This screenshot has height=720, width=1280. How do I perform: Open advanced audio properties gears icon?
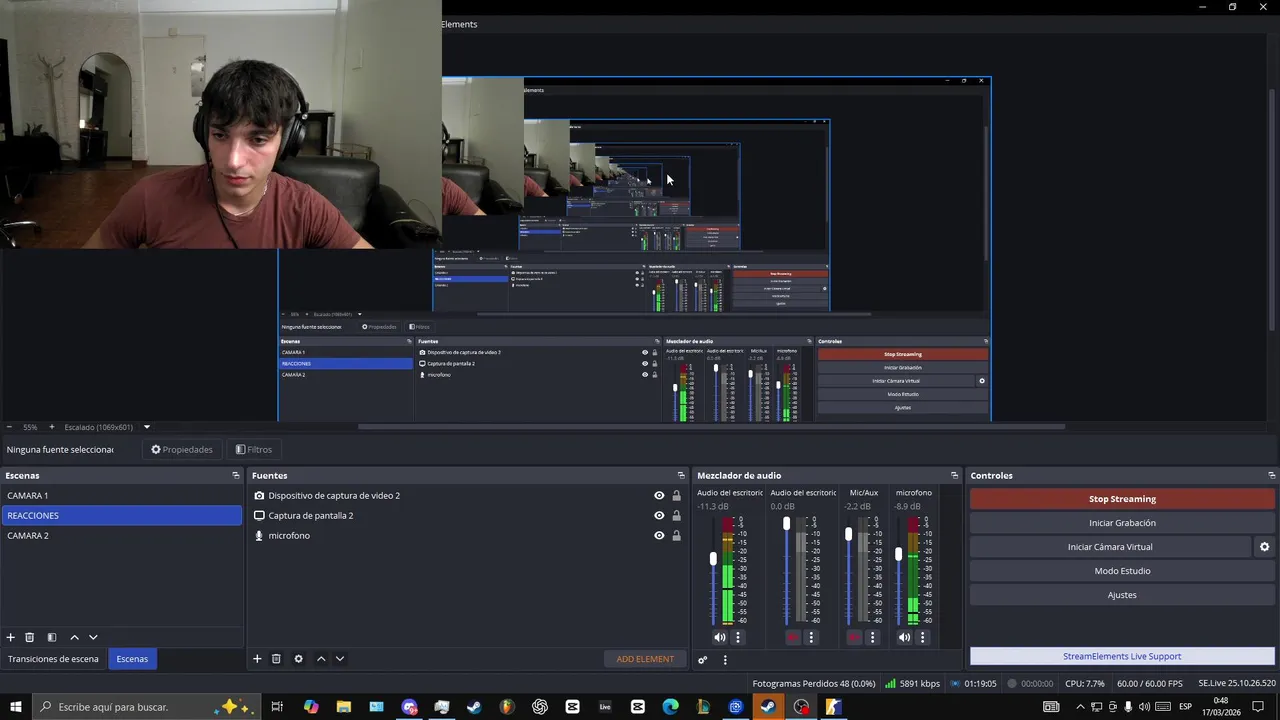[703, 659]
